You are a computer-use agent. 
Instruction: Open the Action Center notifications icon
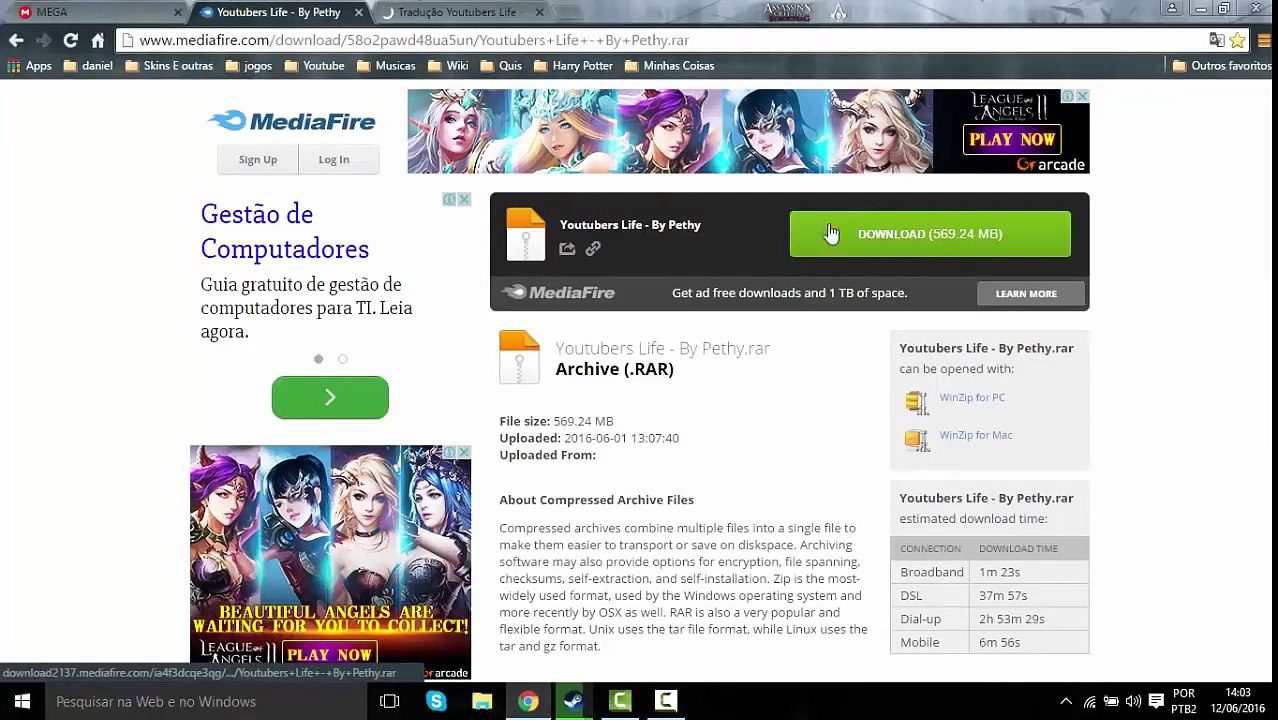point(1156,702)
